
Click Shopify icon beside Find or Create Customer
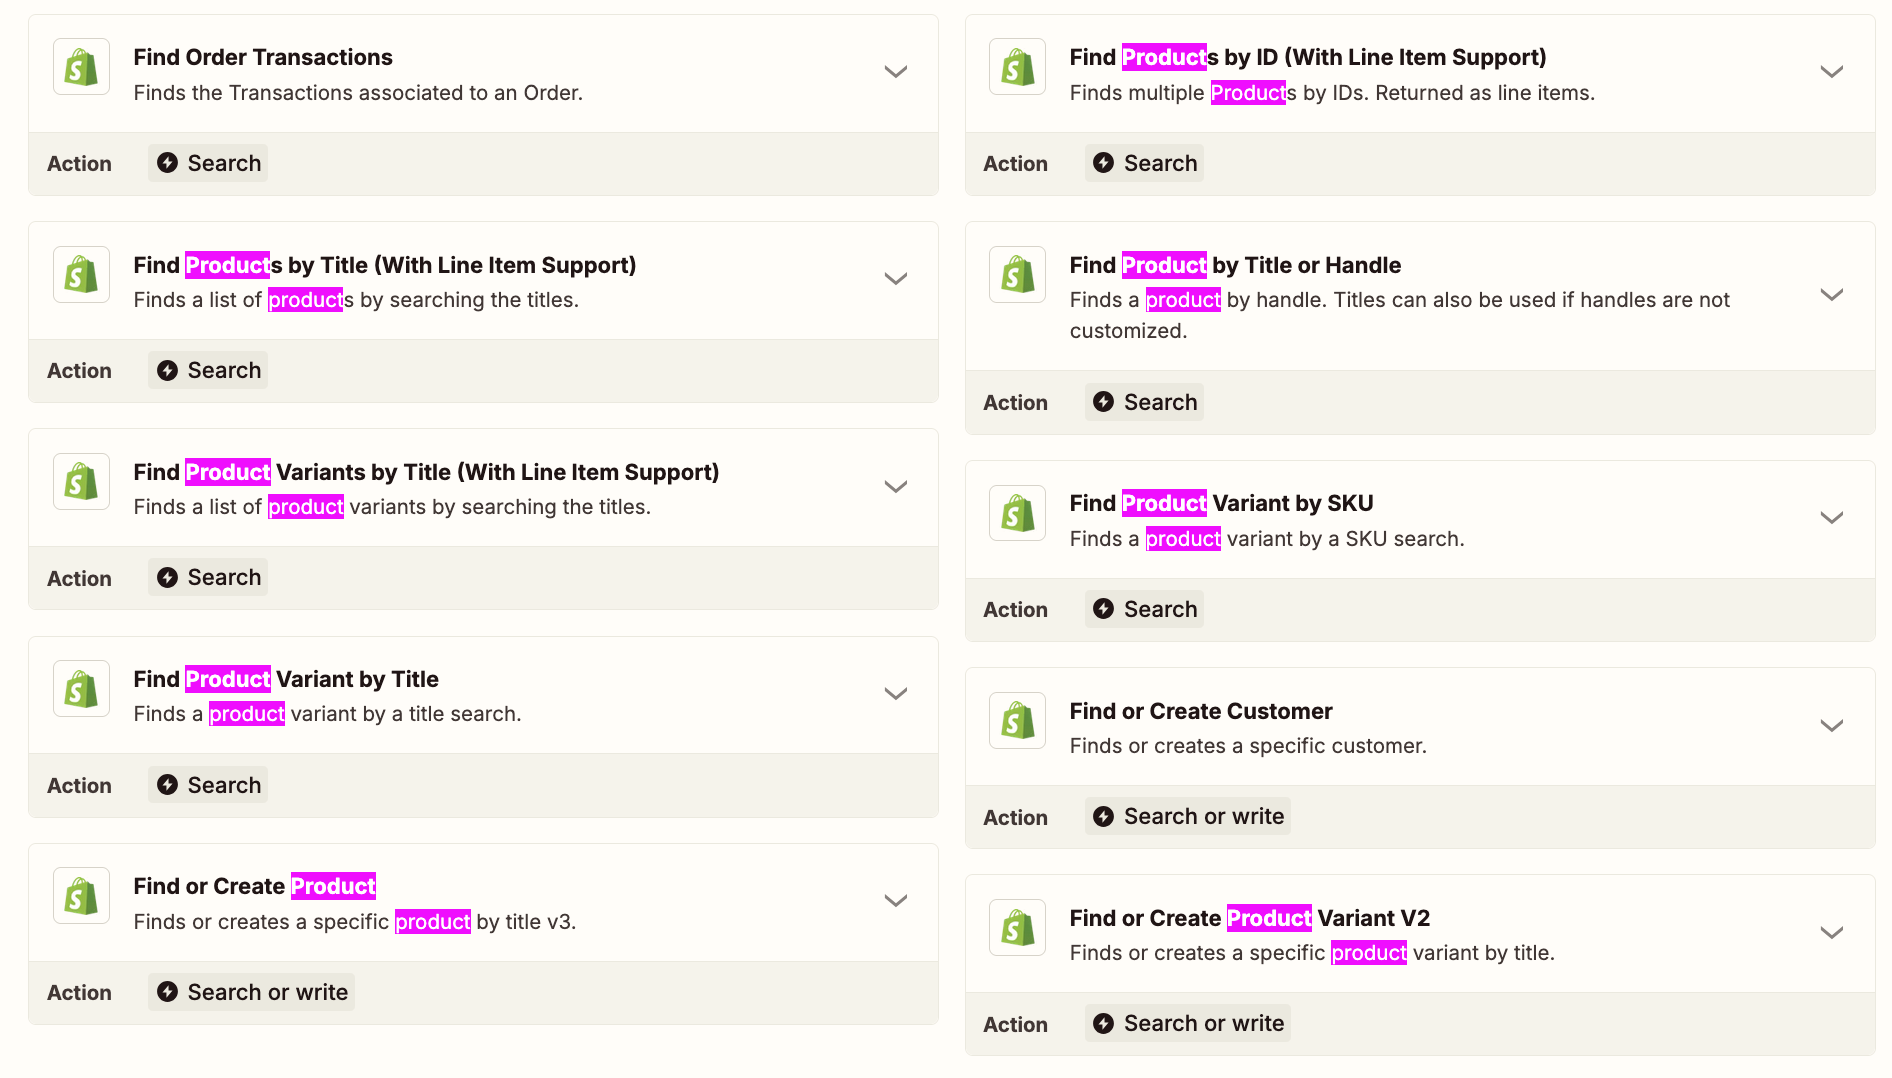click(x=1017, y=721)
